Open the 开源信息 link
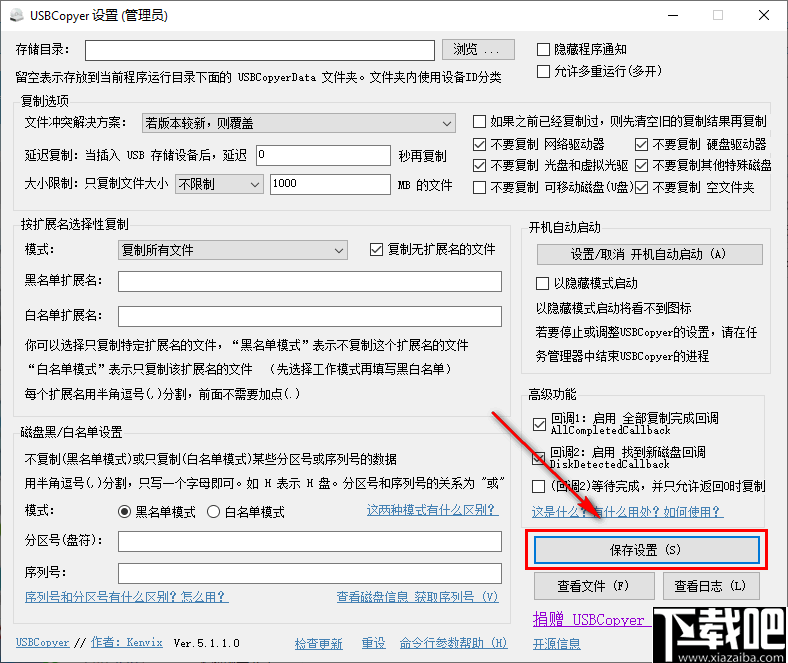Viewport: 788px width, 663px height. point(556,643)
